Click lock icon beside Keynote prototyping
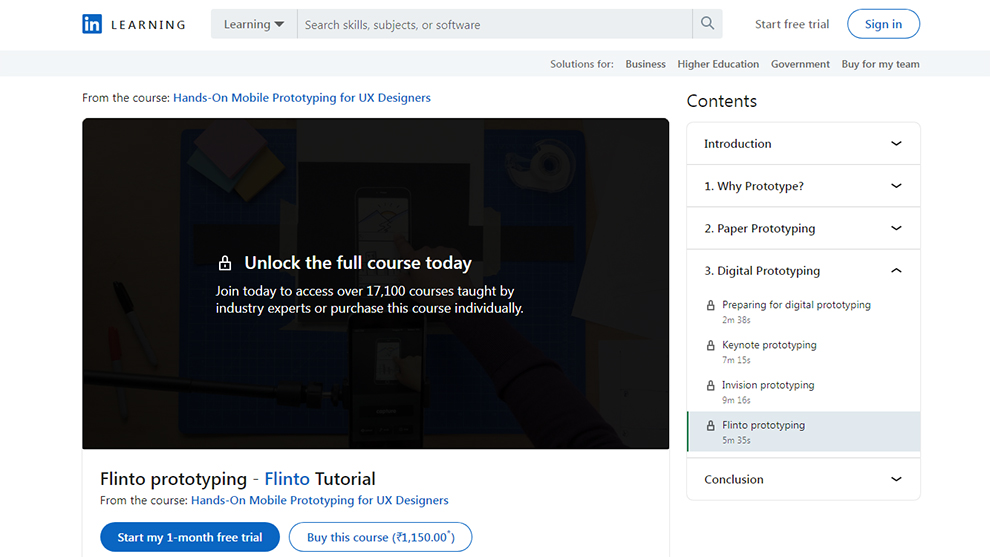The image size is (990, 557). click(710, 345)
